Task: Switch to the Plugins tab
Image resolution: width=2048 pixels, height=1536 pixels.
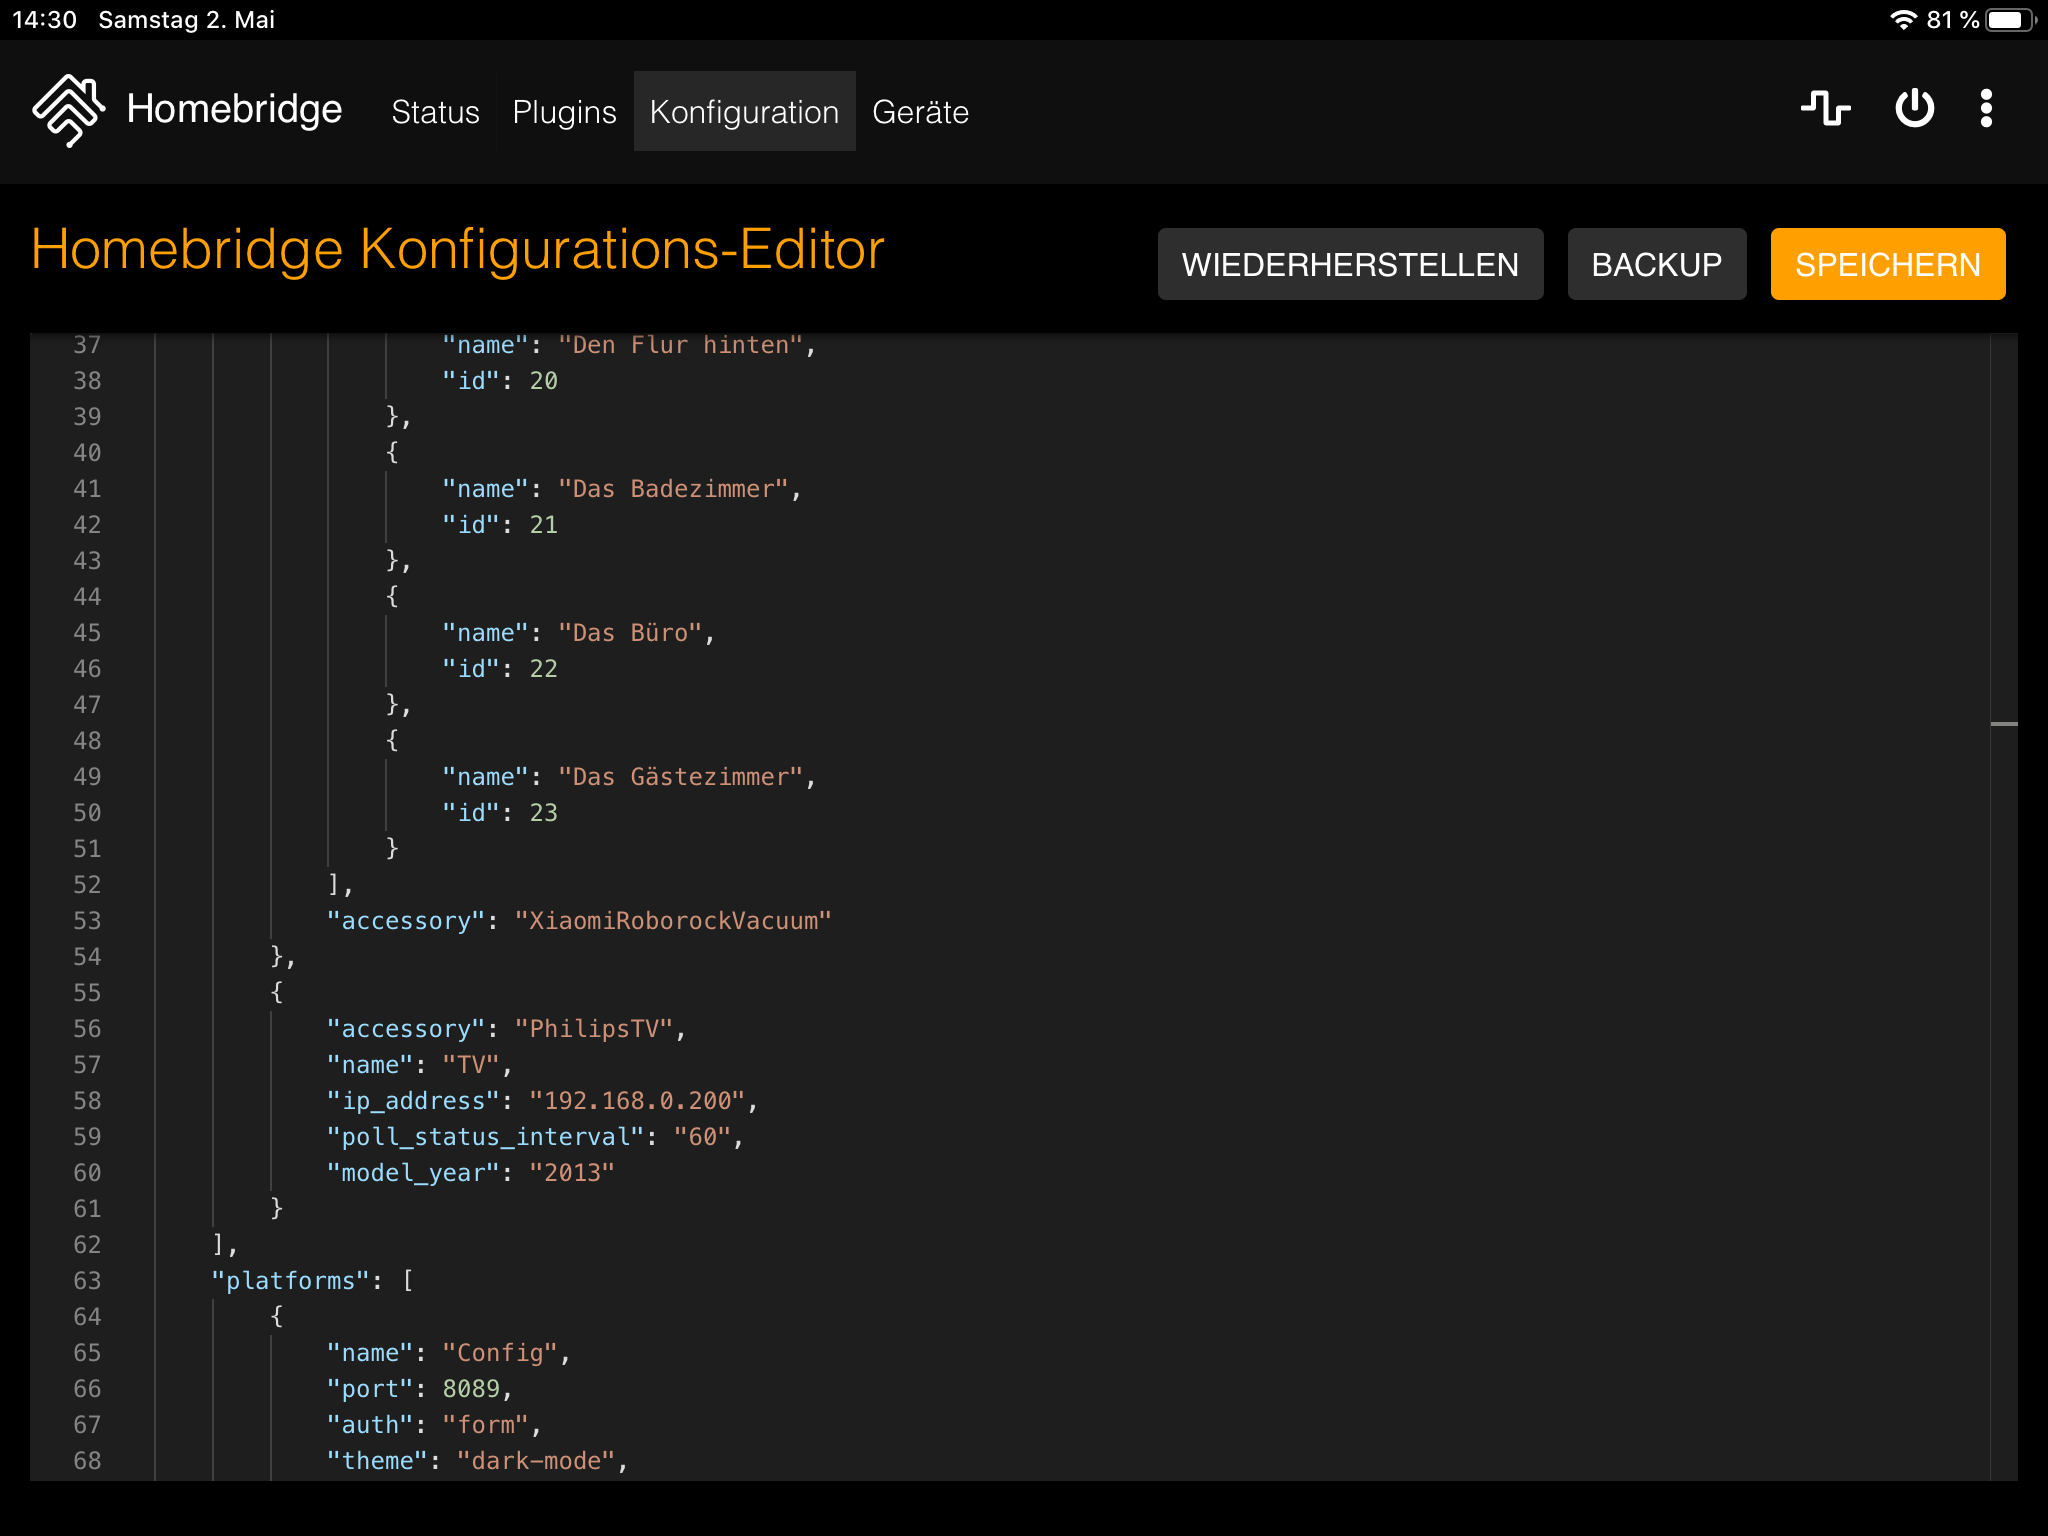Action: pos(564,112)
